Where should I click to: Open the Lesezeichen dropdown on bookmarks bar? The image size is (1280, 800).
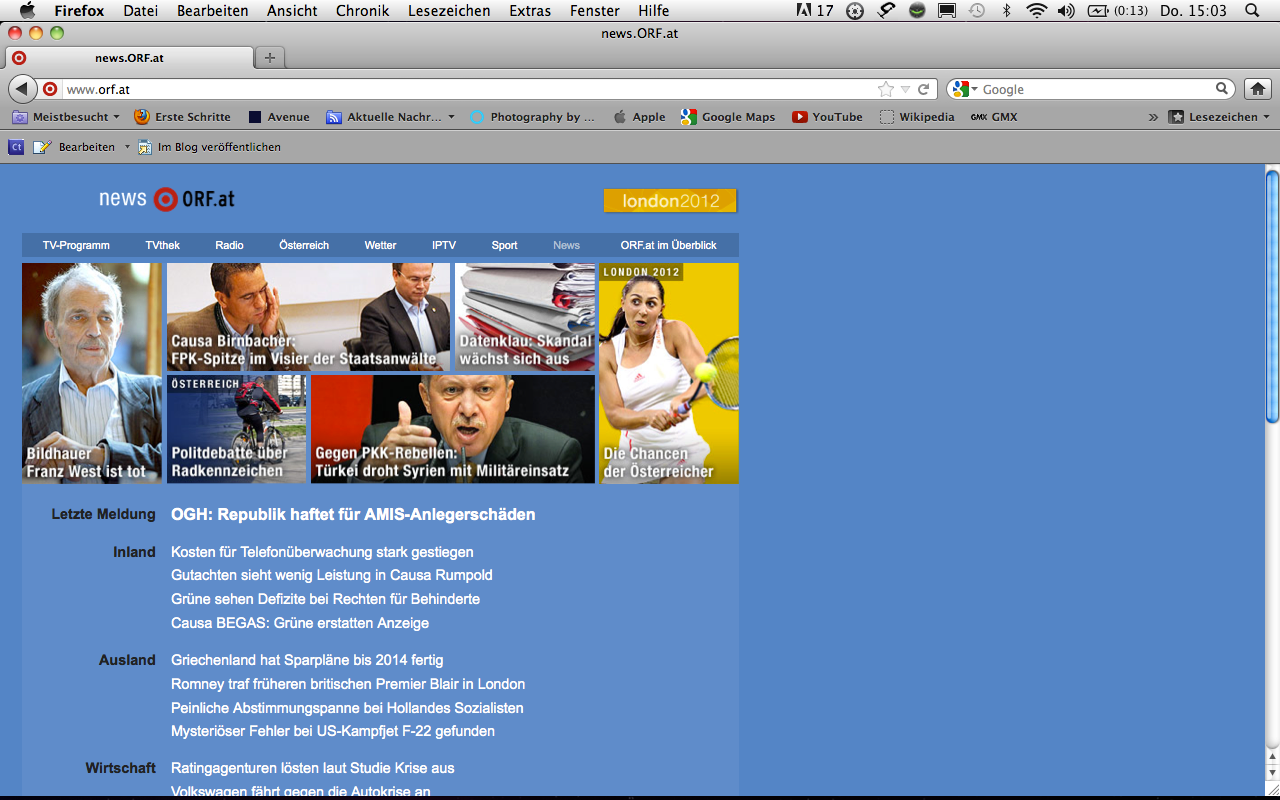tap(1219, 117)
